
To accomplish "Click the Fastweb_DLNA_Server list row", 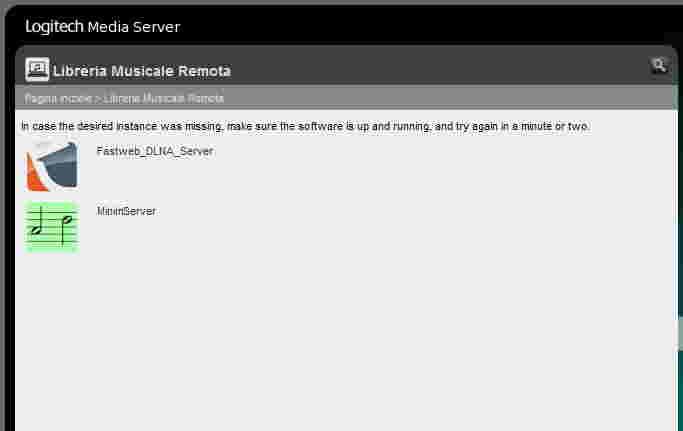I will [346, 166].
